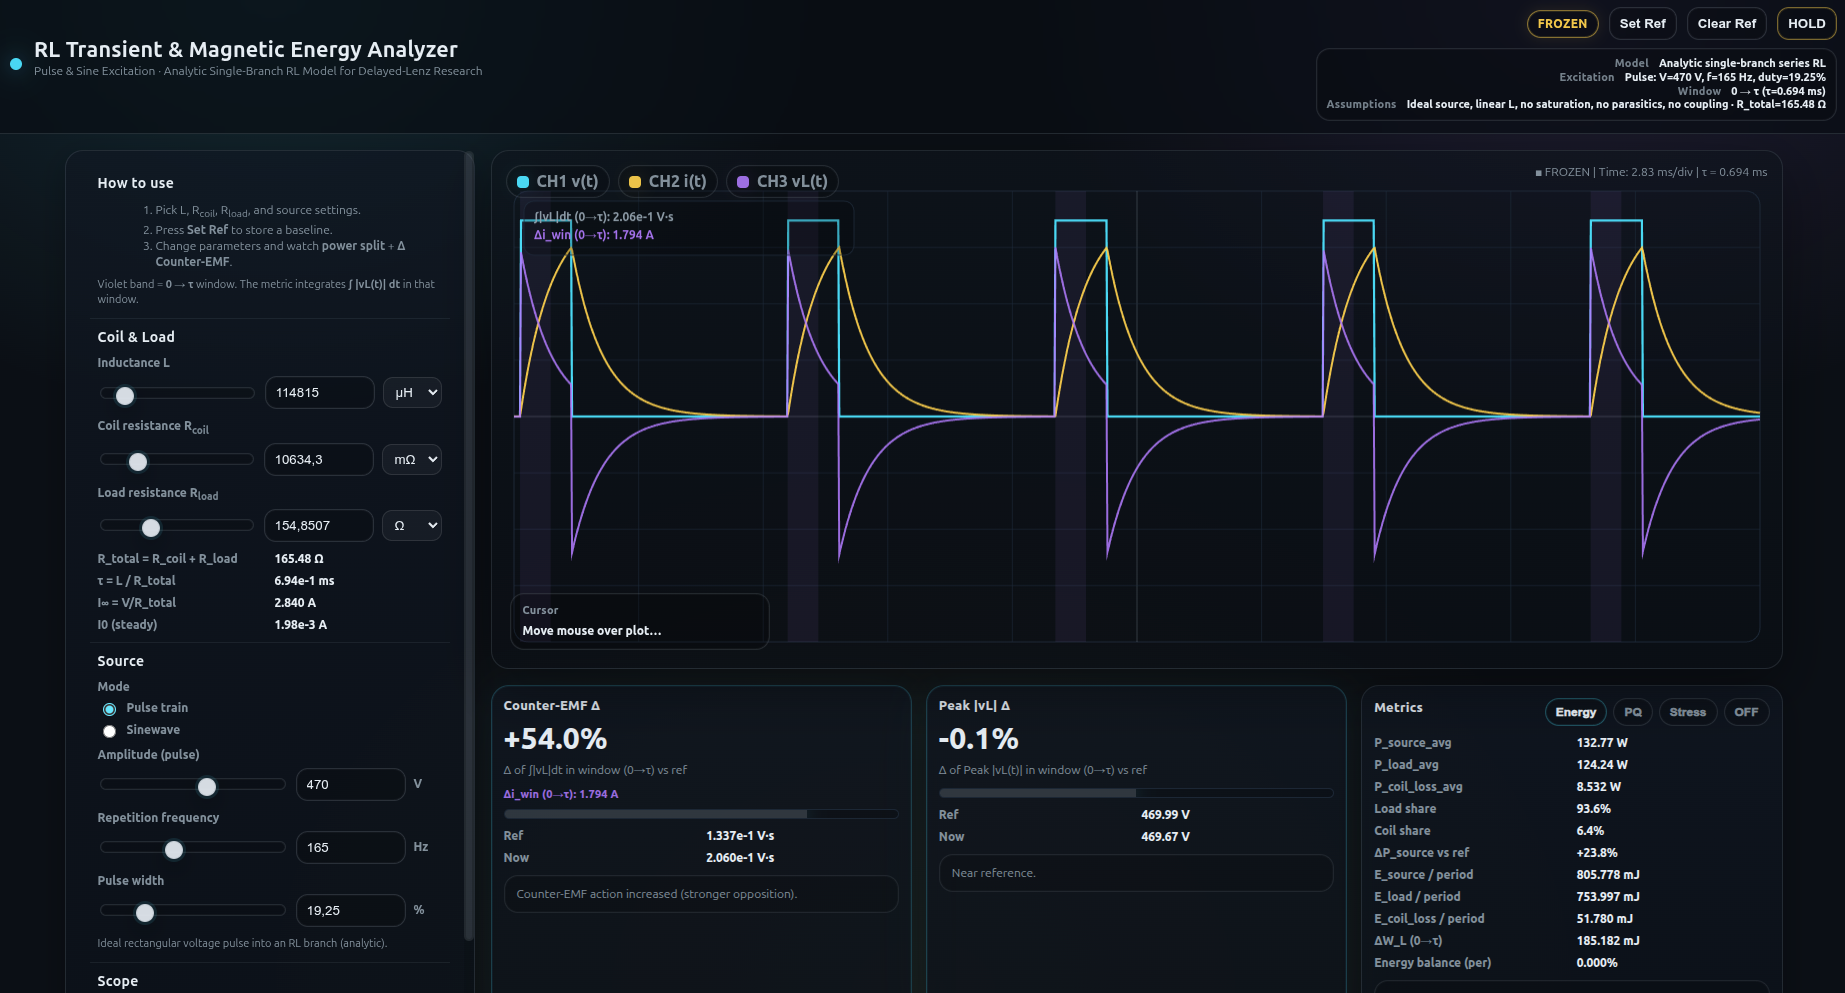Toggle the CH3 vL(t) channel chip
The width and height of the screenshot is (1845, 993).
point(782,181)
